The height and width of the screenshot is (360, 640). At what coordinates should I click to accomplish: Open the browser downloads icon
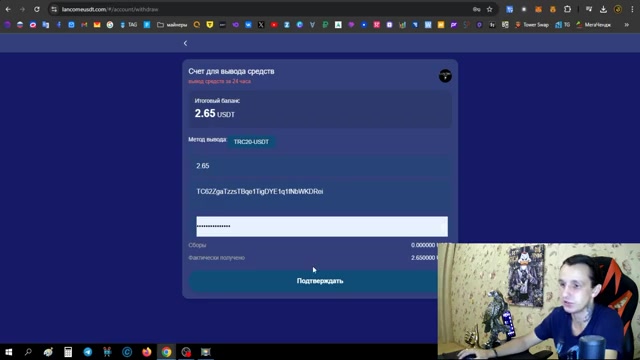603,9
